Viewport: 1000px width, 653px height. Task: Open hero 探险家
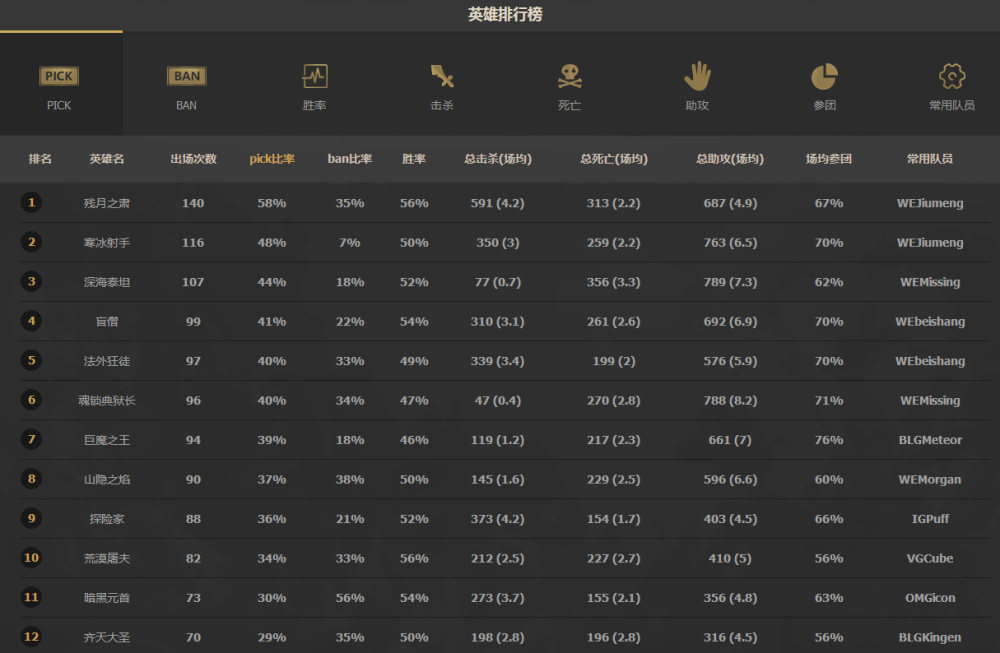(107, 519)
